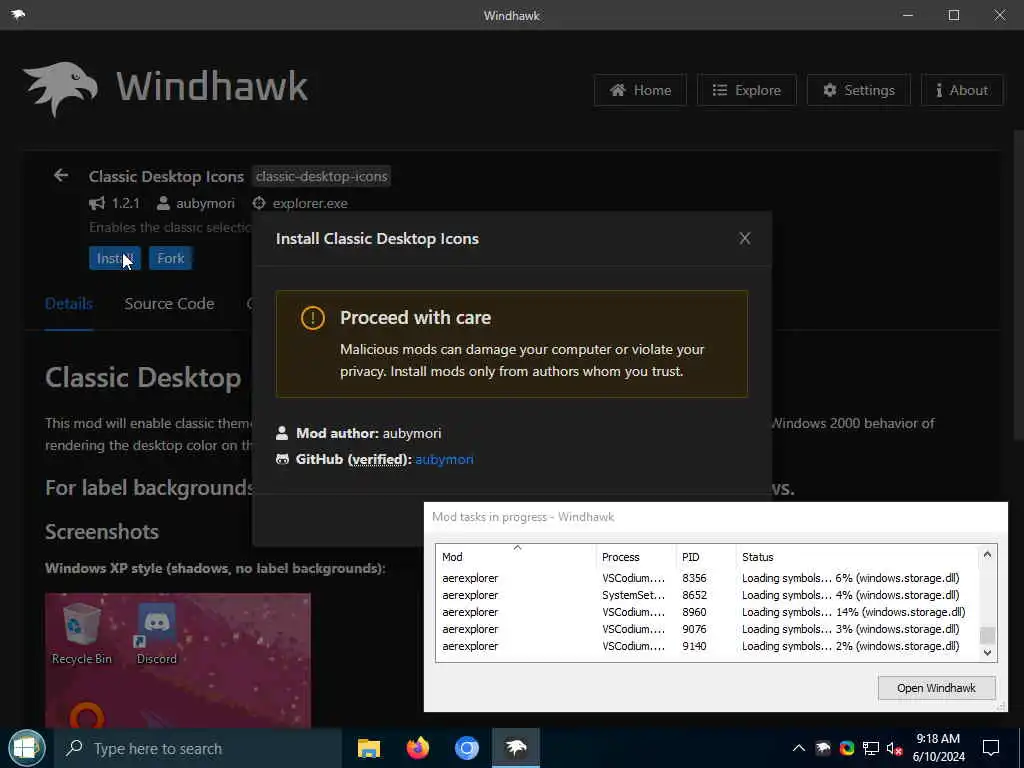Click the Windows XP style screenshot thumbnail
The width and height of the screenshot is (1024, 768).
178,660
